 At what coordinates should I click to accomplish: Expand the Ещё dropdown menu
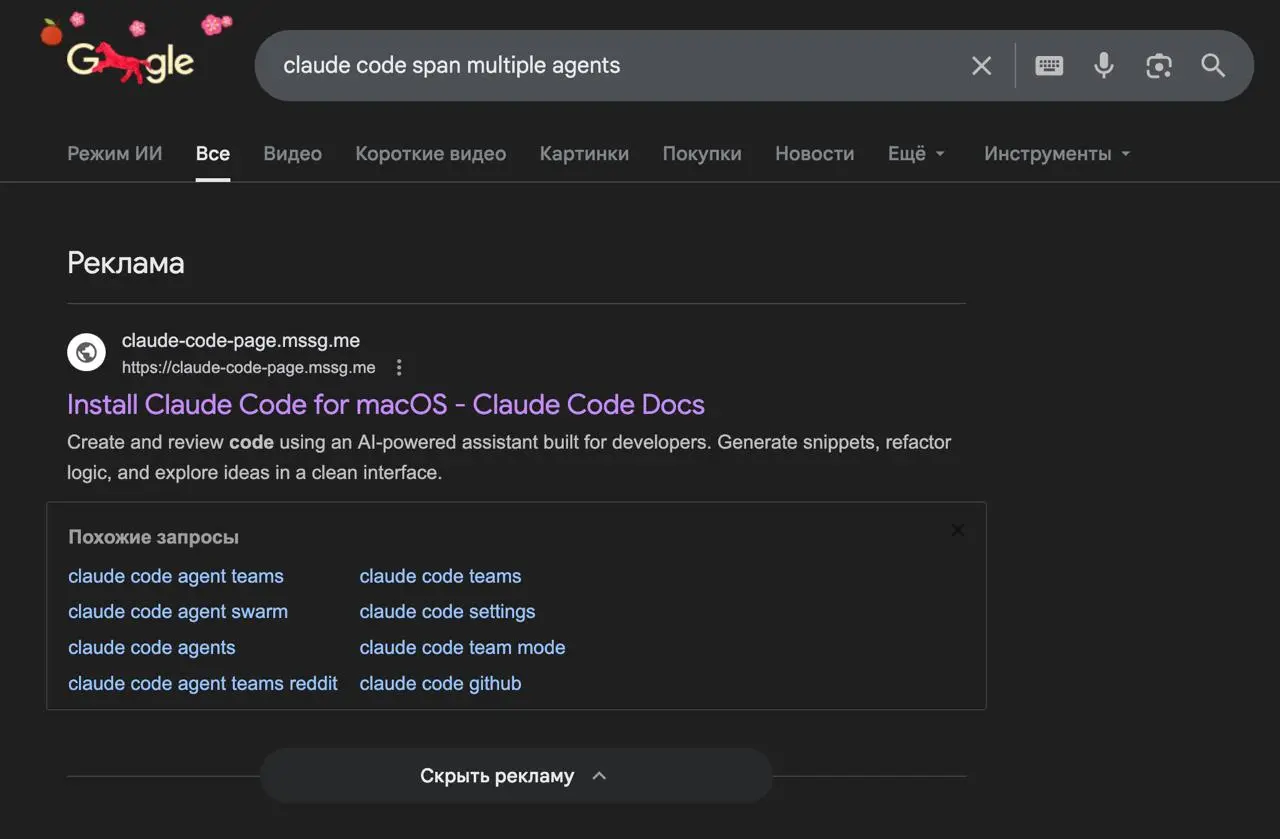coord(916,154)
